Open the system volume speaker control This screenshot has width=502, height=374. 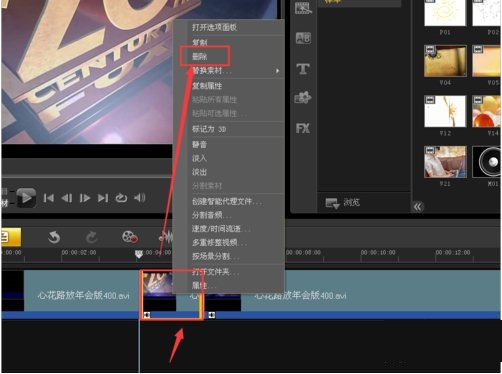click(x=140, y=198)
